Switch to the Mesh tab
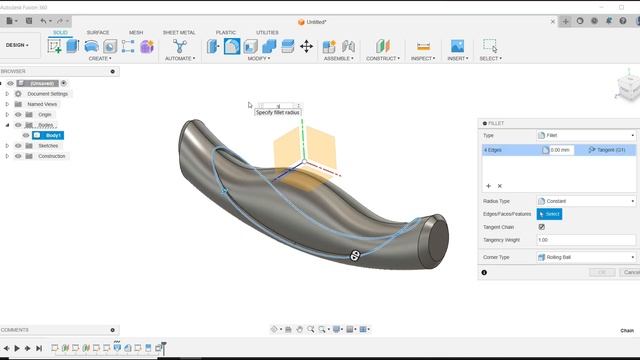The width and height of the screenshot is (640, 360). pyautogui.click(x=136, y=32)
